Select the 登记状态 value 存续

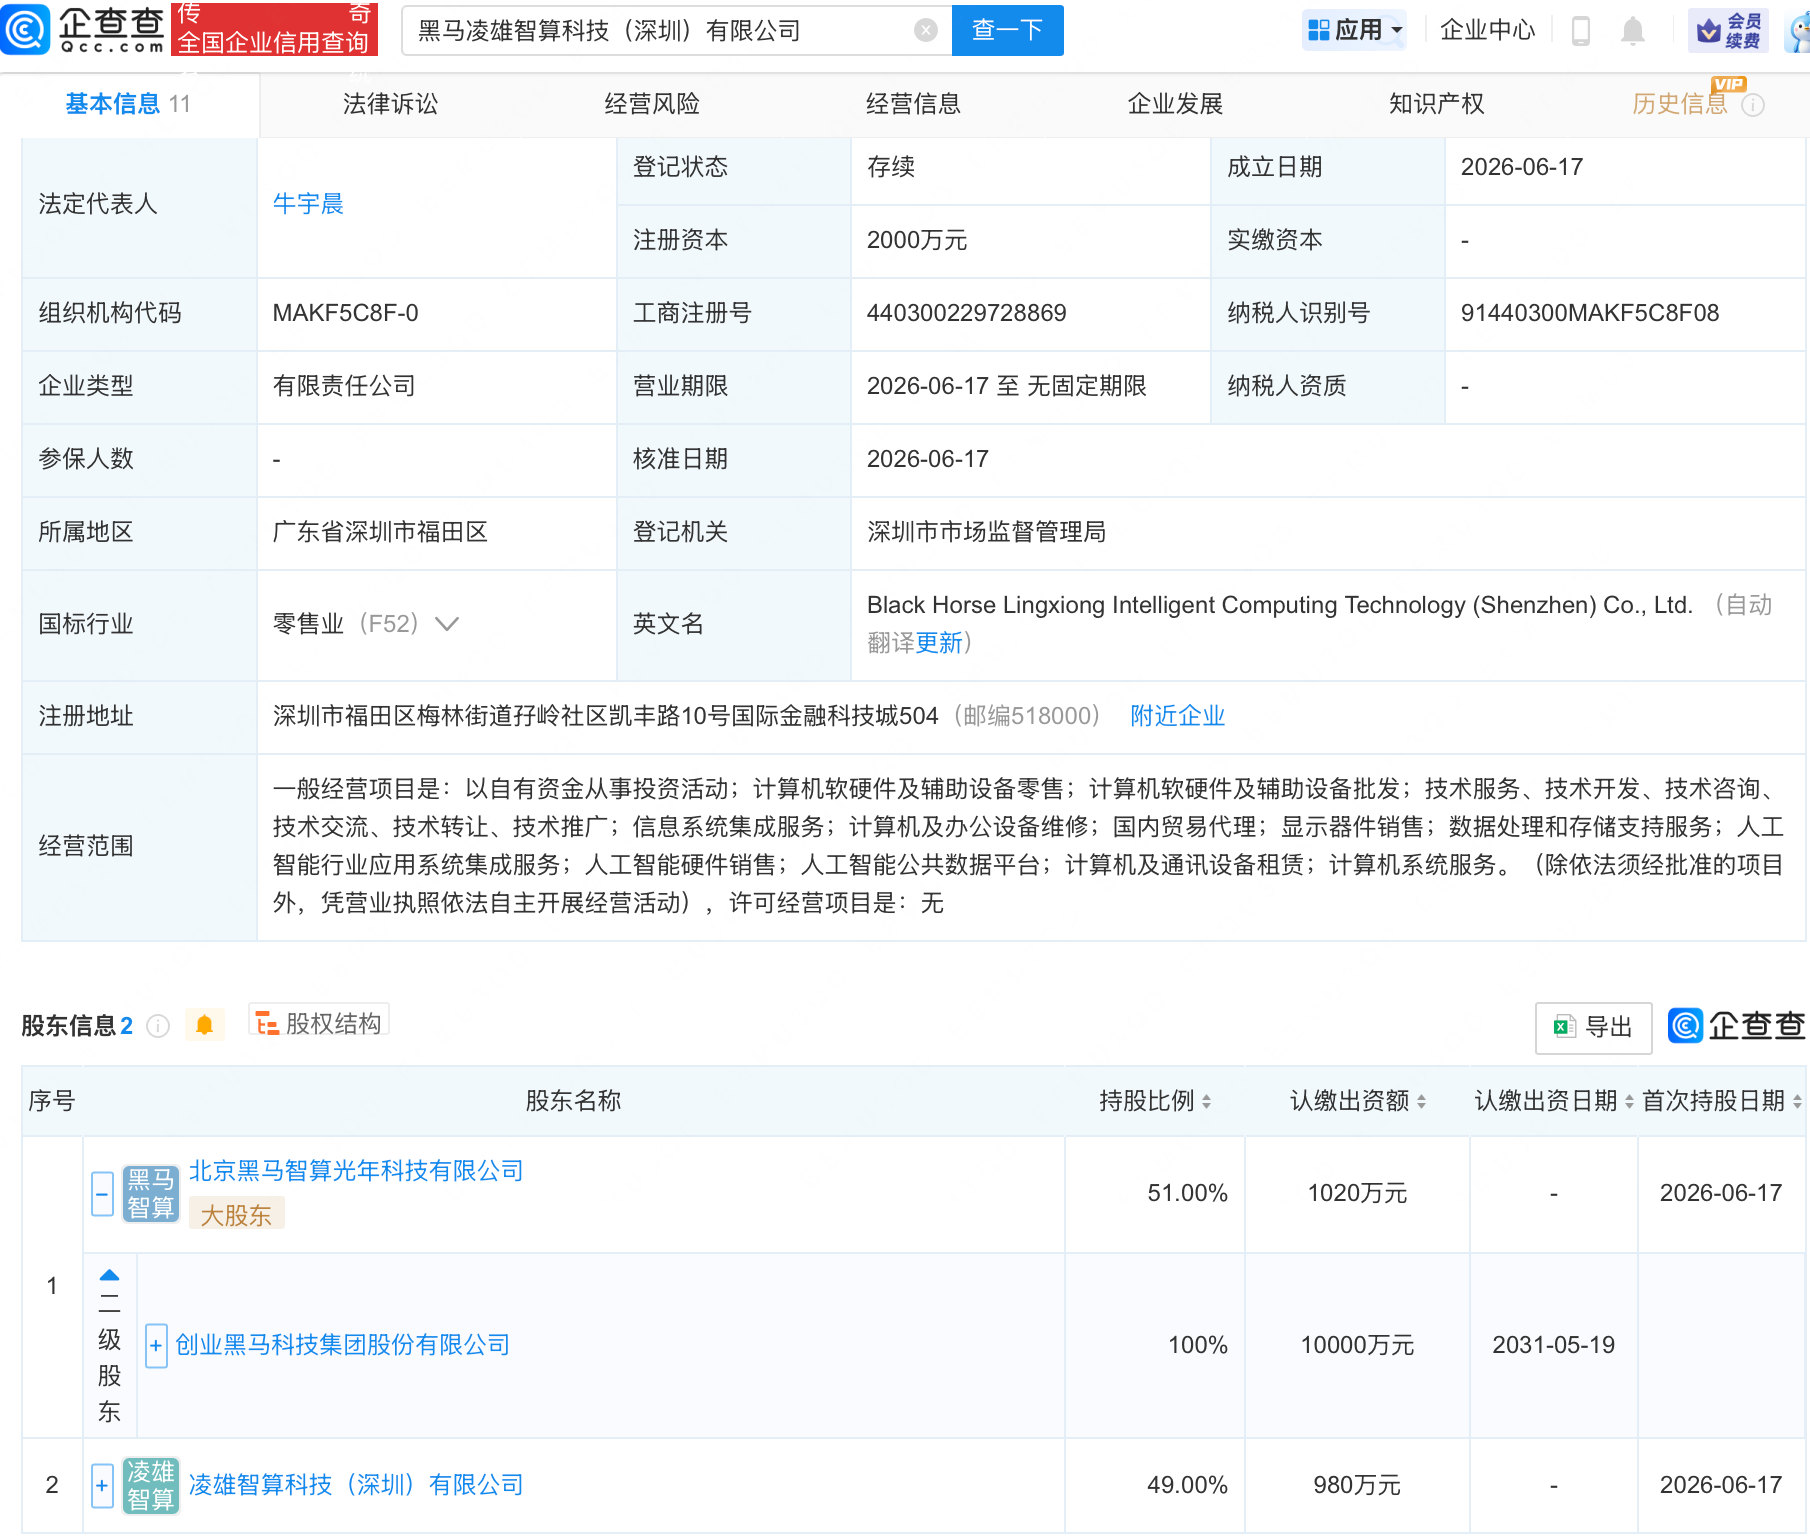(x=891, y=167)
